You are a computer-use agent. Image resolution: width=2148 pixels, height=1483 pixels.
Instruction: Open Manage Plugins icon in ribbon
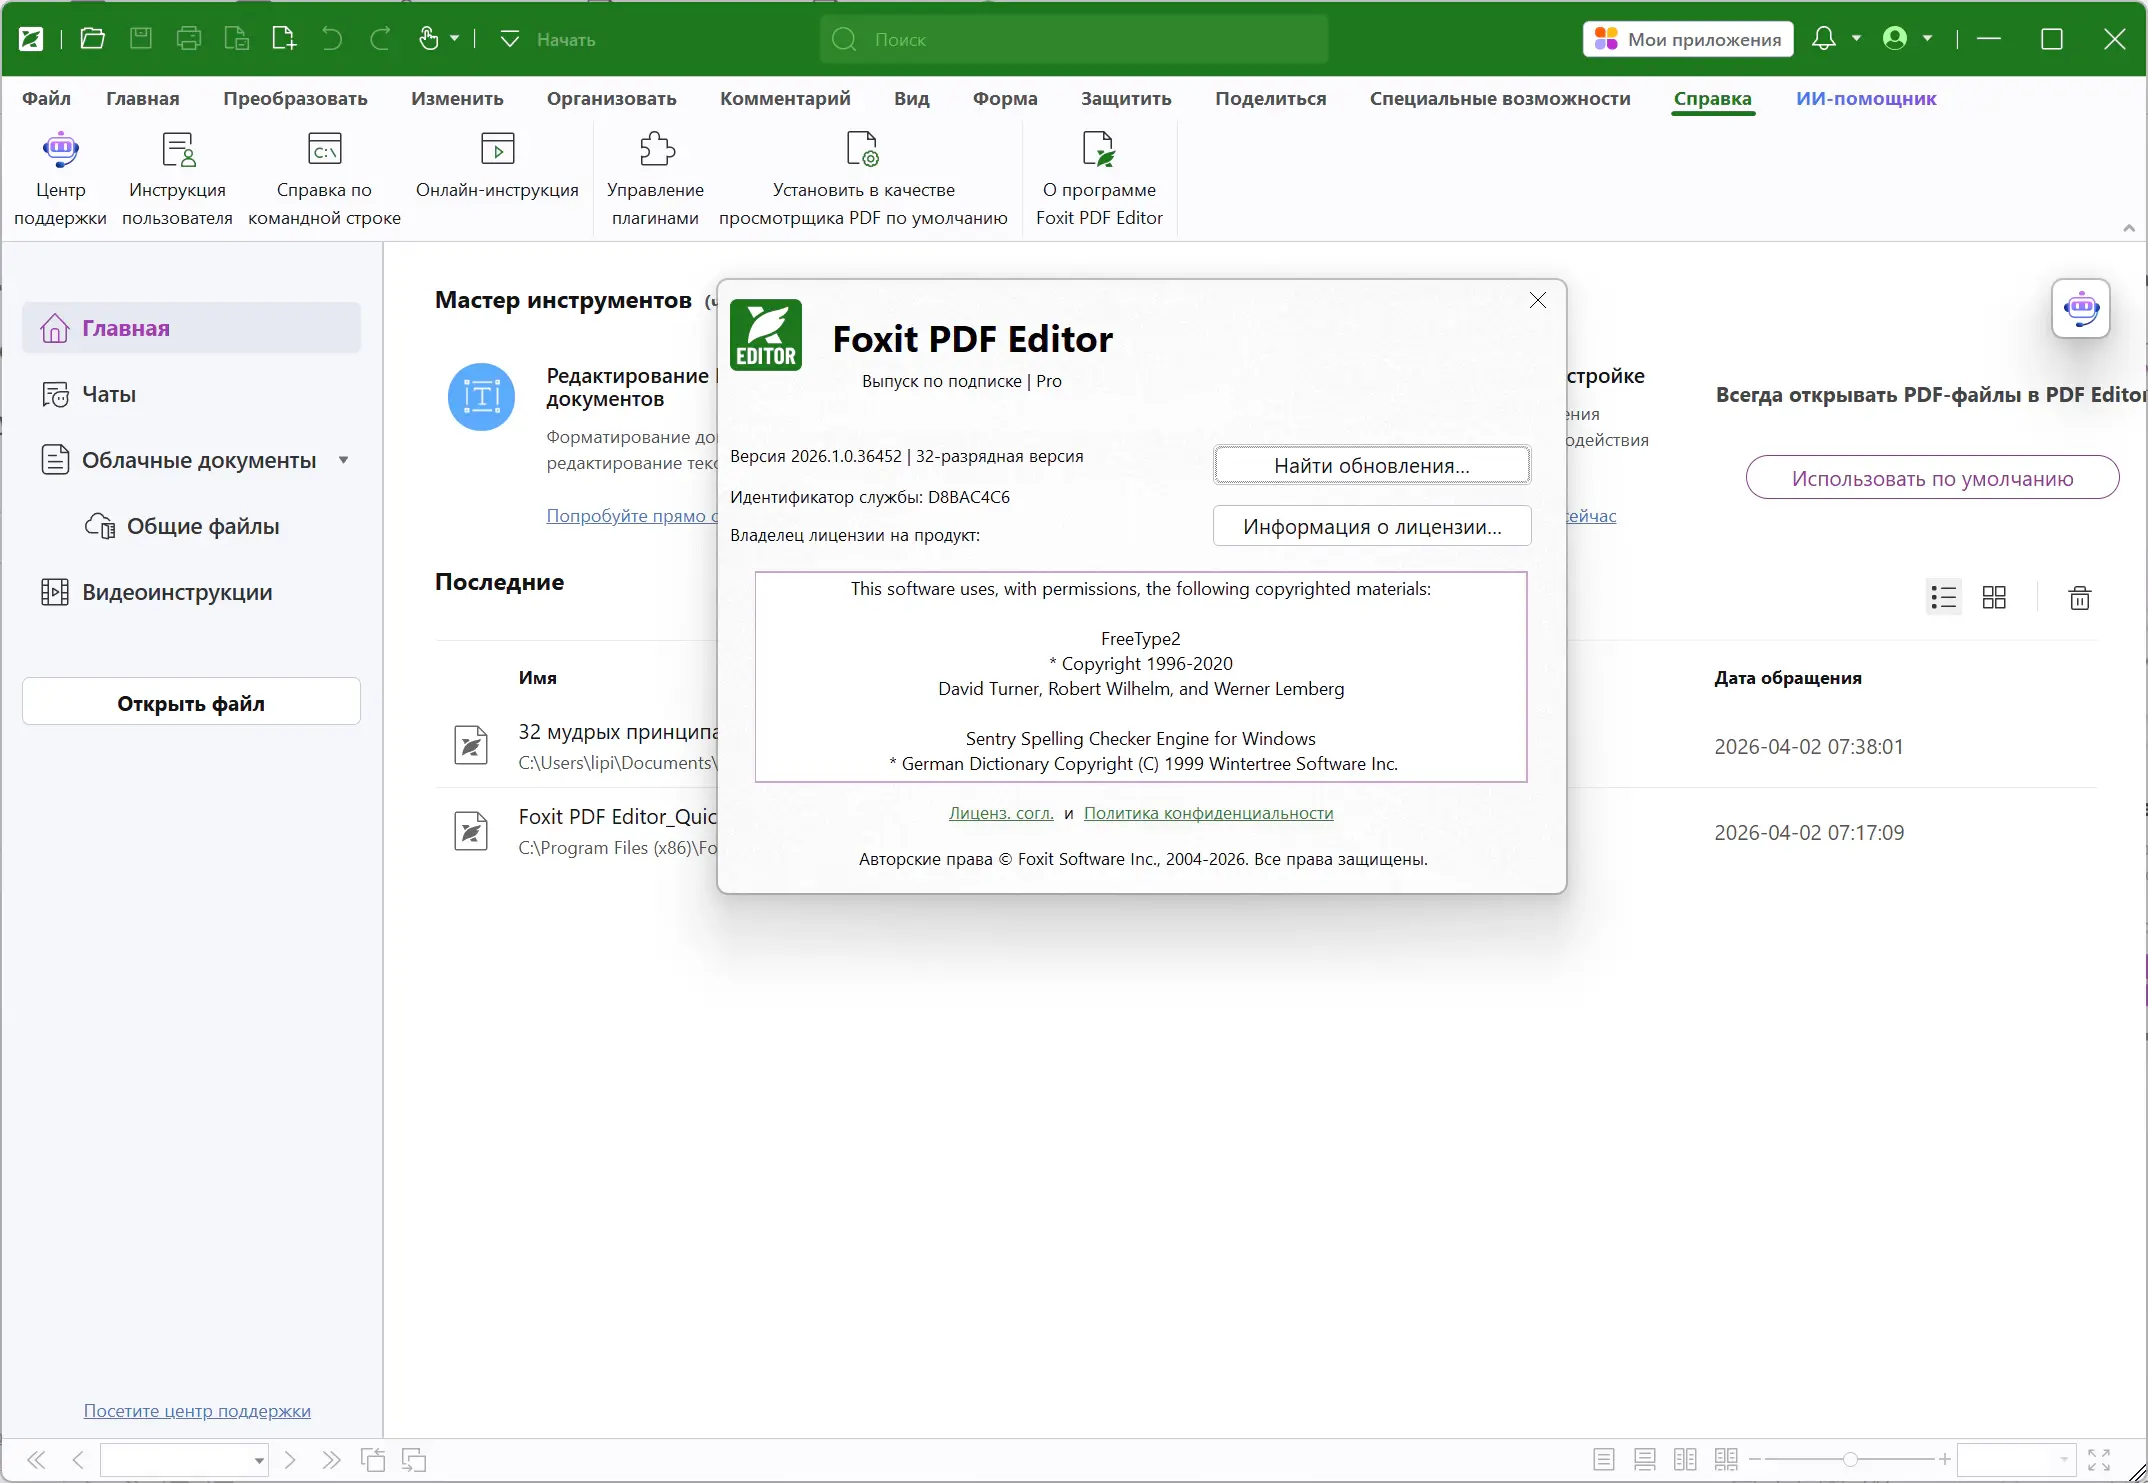656,150
